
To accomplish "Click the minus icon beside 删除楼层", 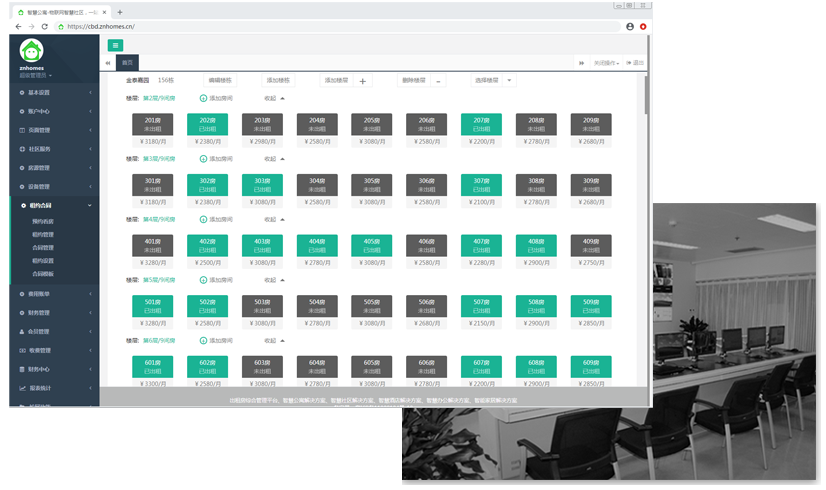I will pos(438,81).
